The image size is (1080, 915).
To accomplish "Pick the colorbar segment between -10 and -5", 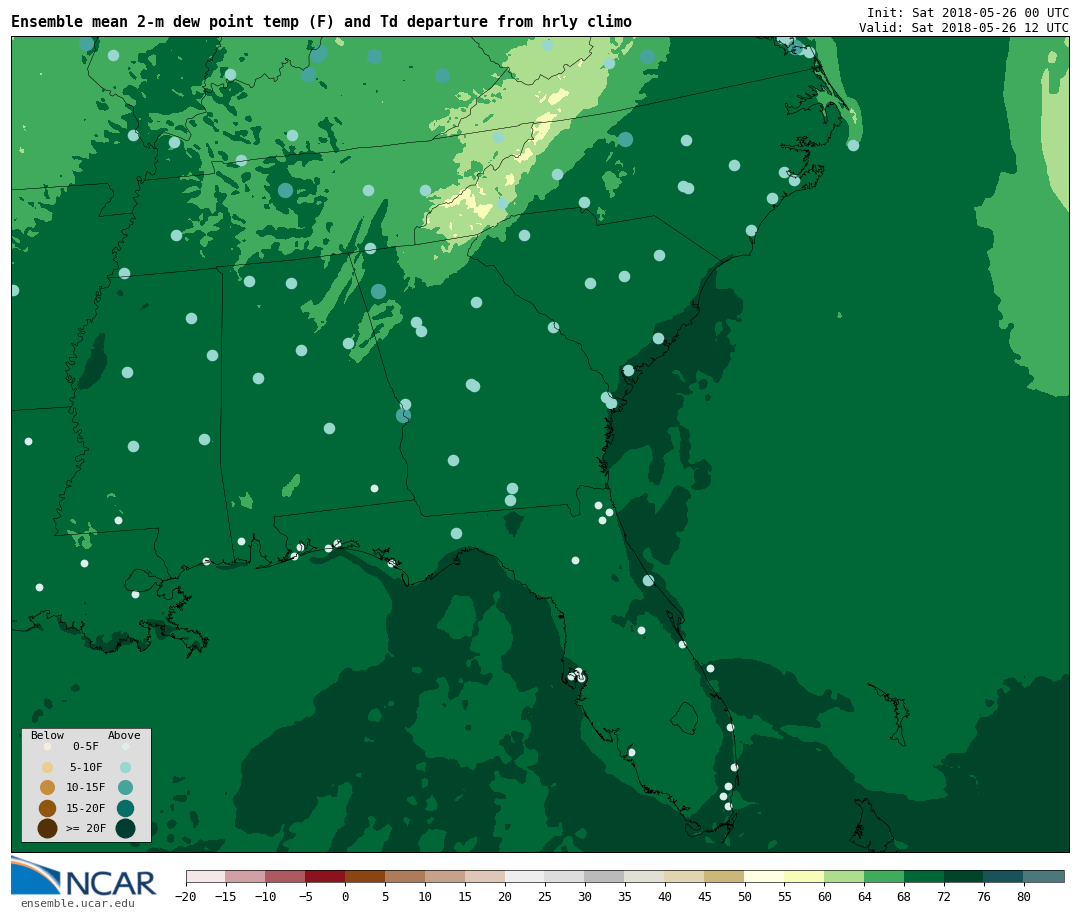I will point(285,876).
